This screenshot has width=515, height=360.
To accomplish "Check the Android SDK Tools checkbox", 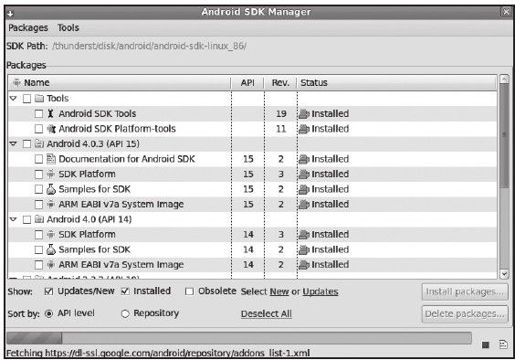I will click(39, 114).
